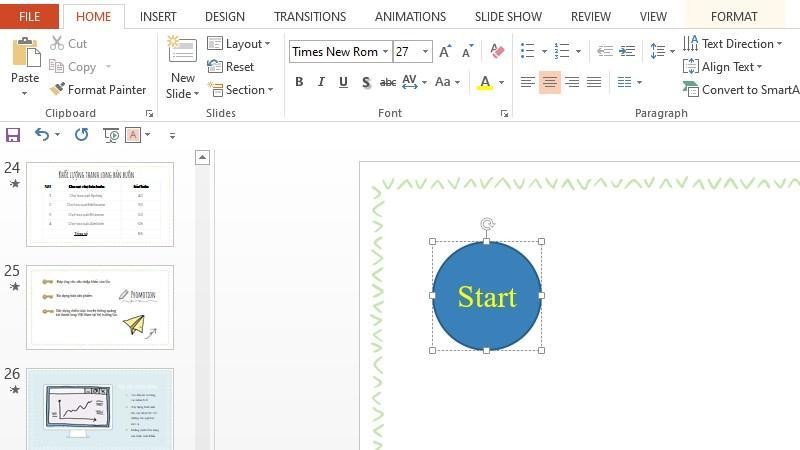Clear all formatting with the eraser icon

click(x=497, y=51)
